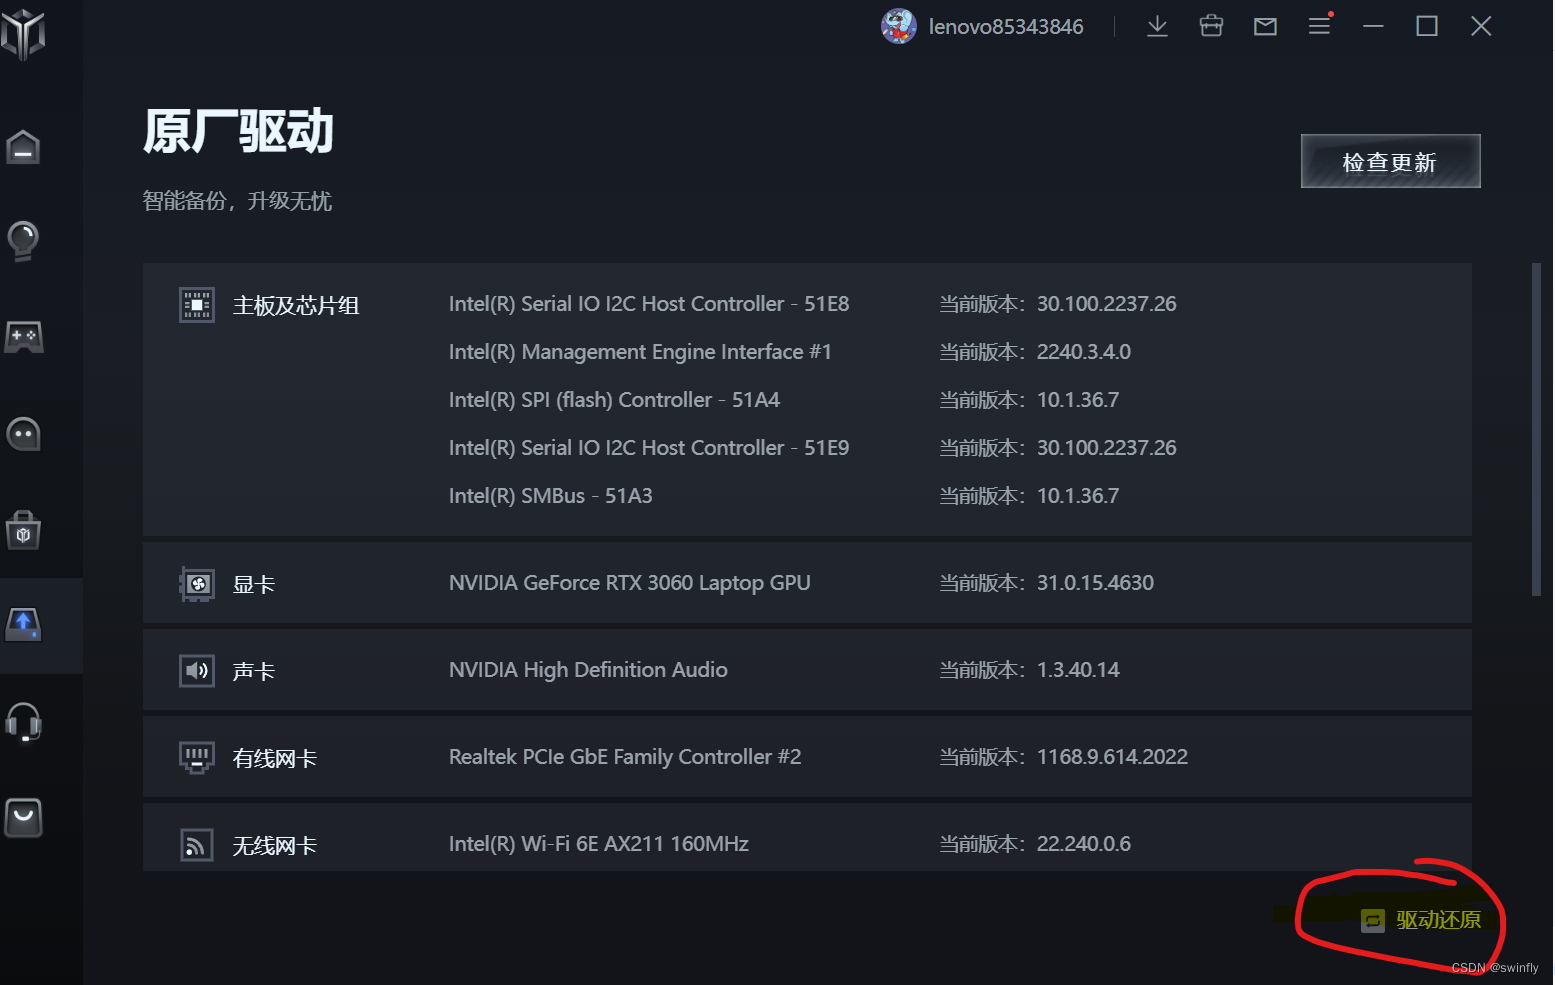The image size is (1555, 985).
Task: Click the 显卡 graphics card icon
Action: 197,584
